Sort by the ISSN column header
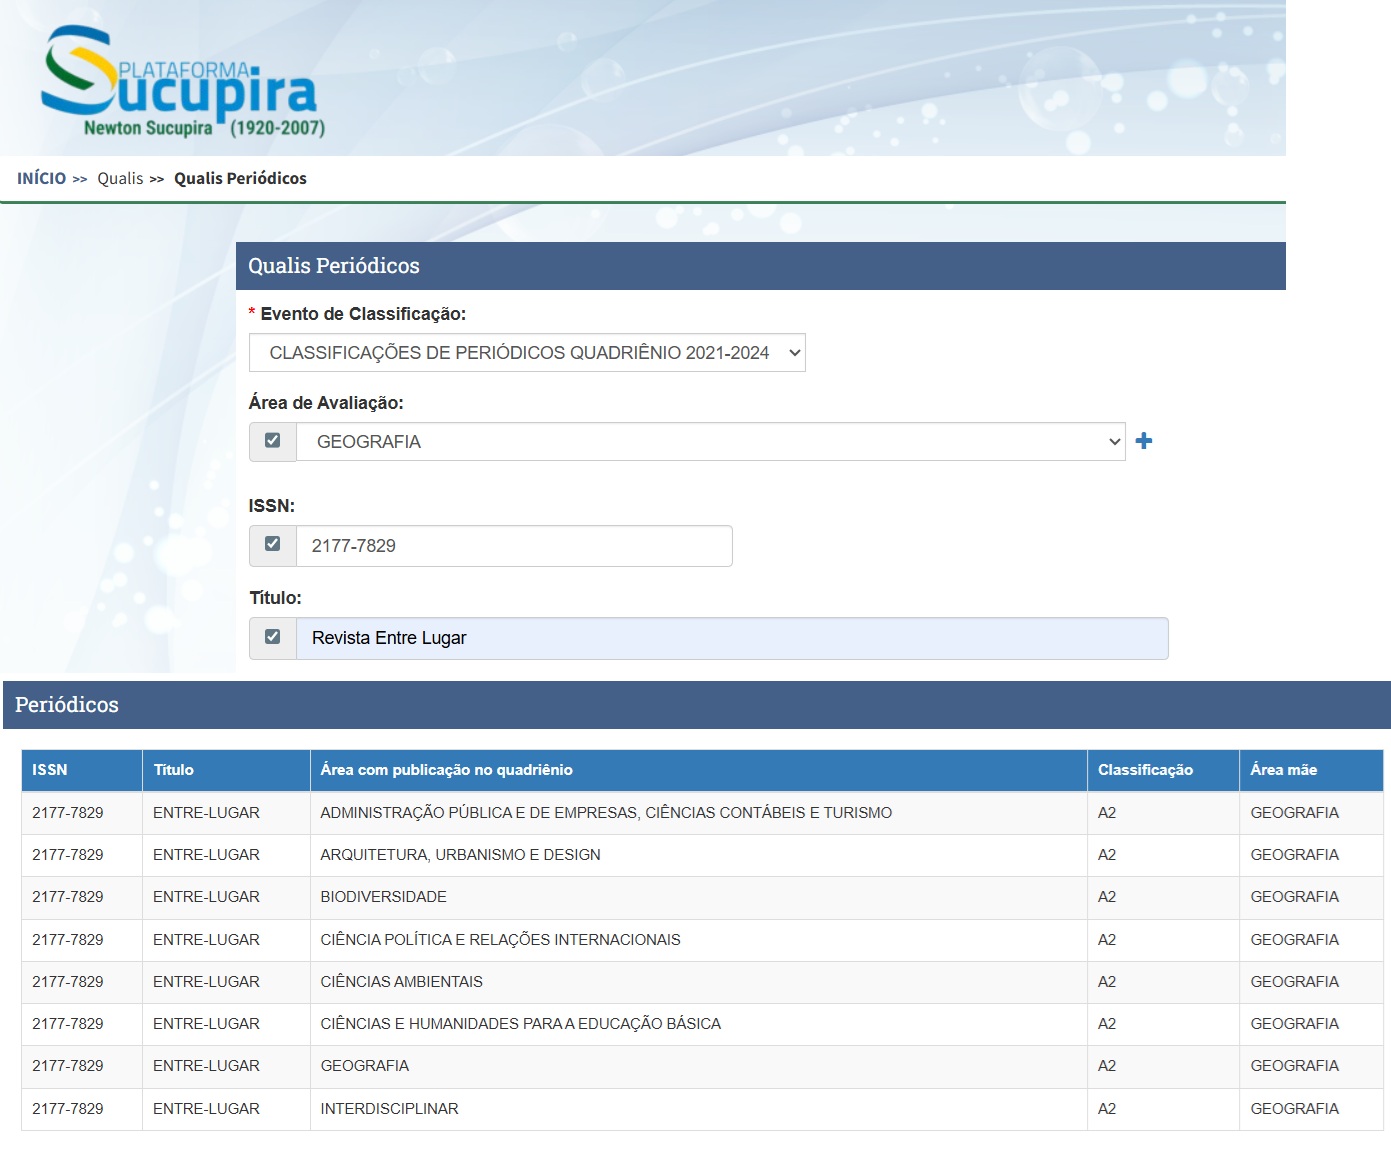Viewport: 1391px width, 1151px height. (50, 770)
